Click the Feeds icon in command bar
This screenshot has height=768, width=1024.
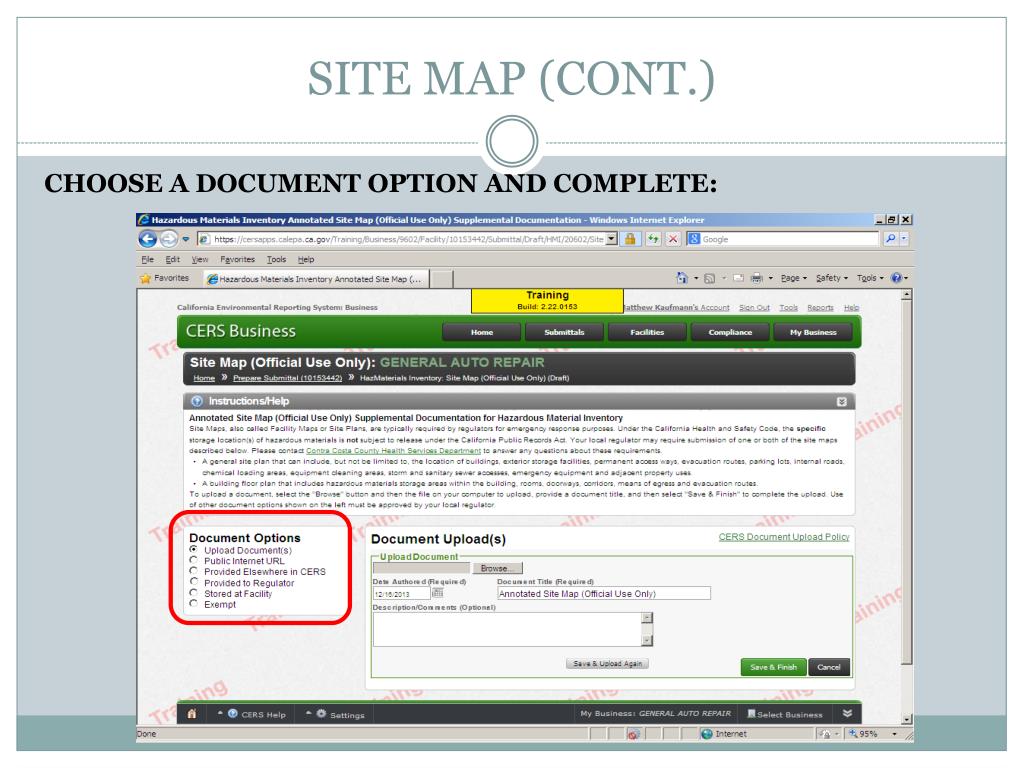click(709, 278)
